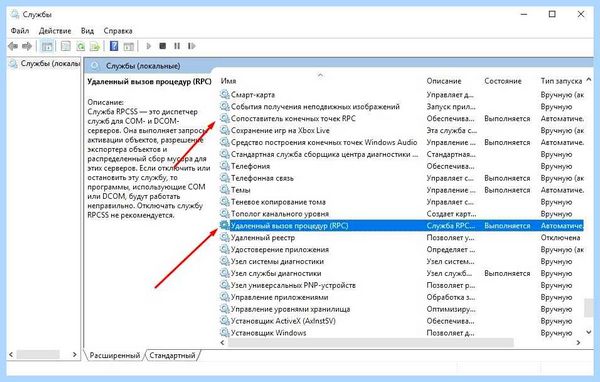600x382 pixels.
Task: Click the gear icon beside Темы
Action: tap(225, 189)
